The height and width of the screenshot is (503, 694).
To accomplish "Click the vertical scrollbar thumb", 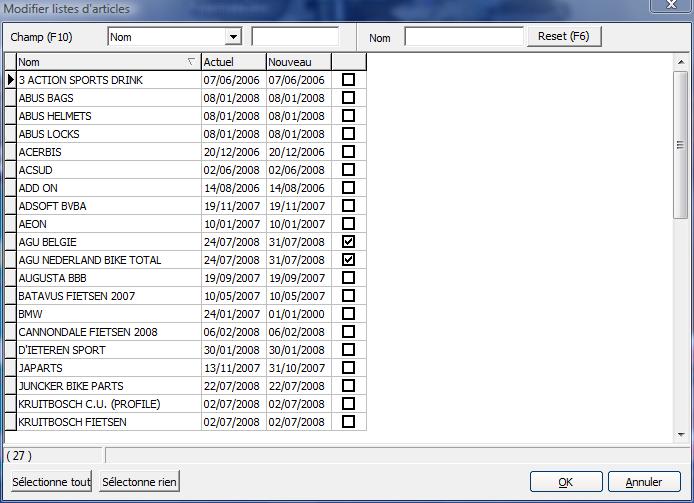I will tap(681, 145).
